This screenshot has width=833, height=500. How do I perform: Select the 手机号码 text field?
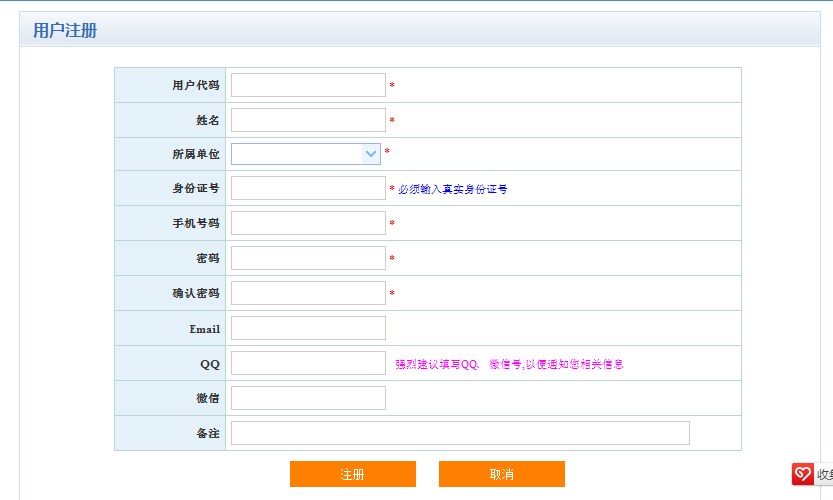pos(308,223)
